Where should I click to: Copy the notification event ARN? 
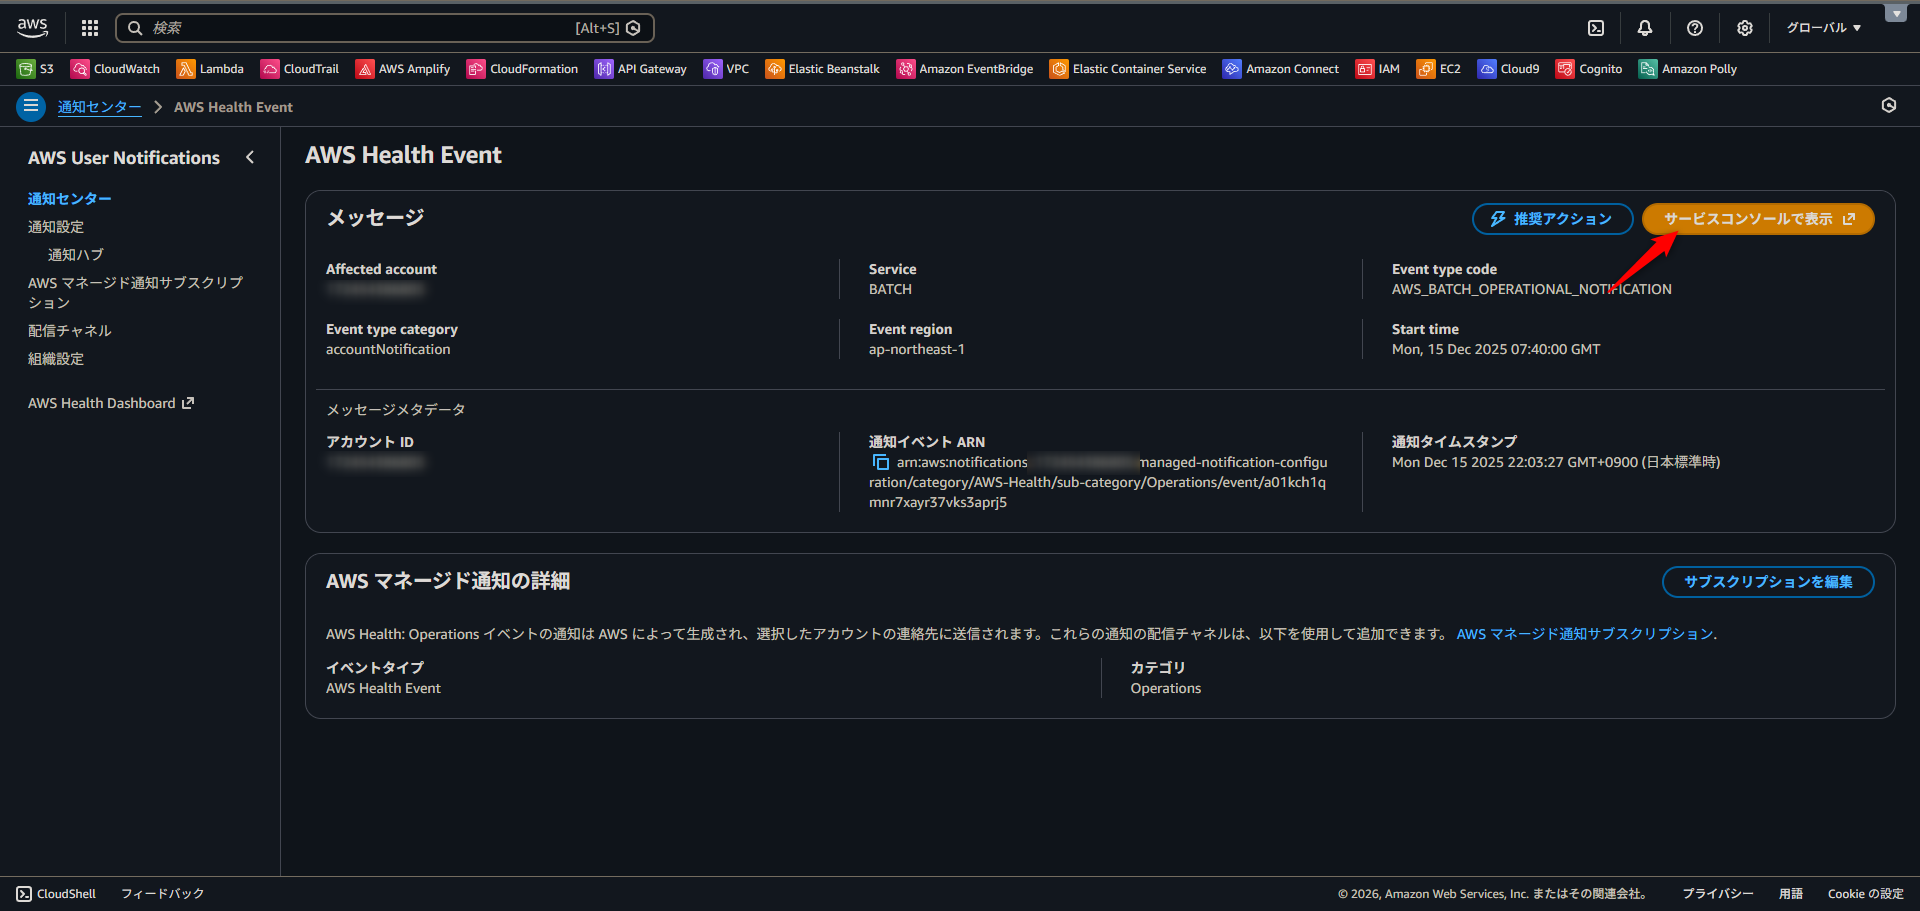[x=881, y=462]
